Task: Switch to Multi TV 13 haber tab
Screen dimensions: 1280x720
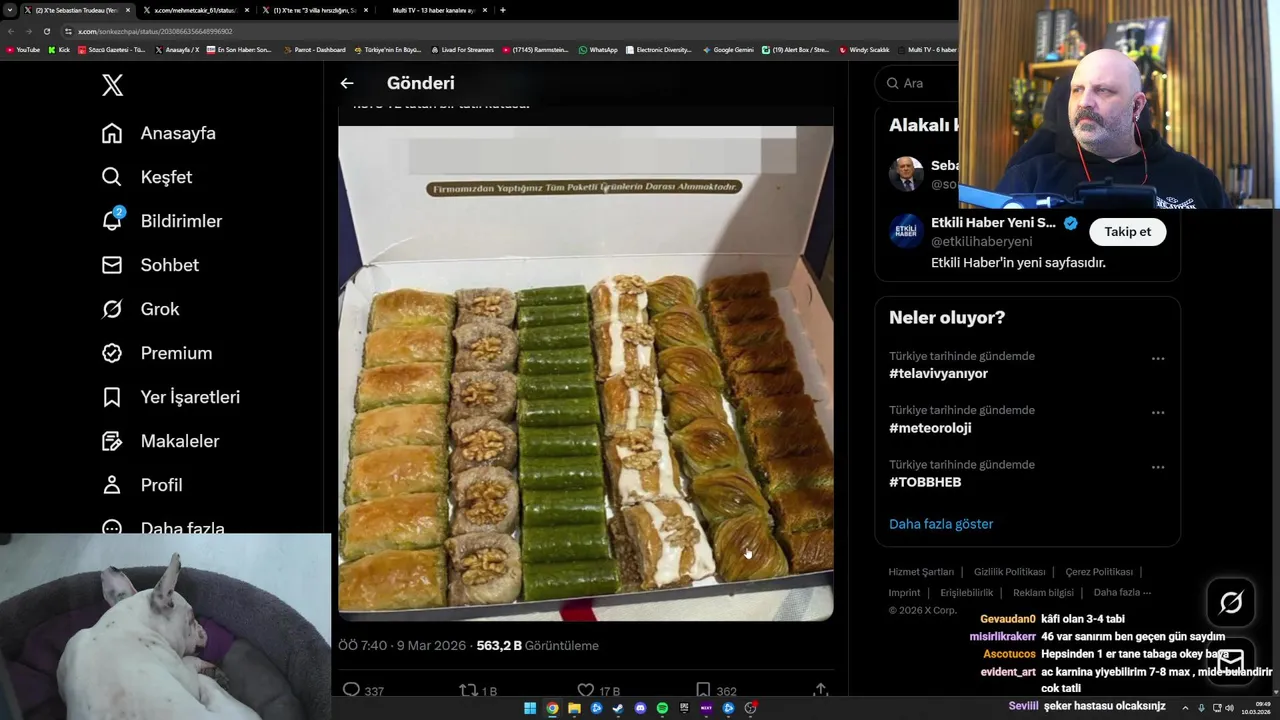Action: [x=432, y=10]
